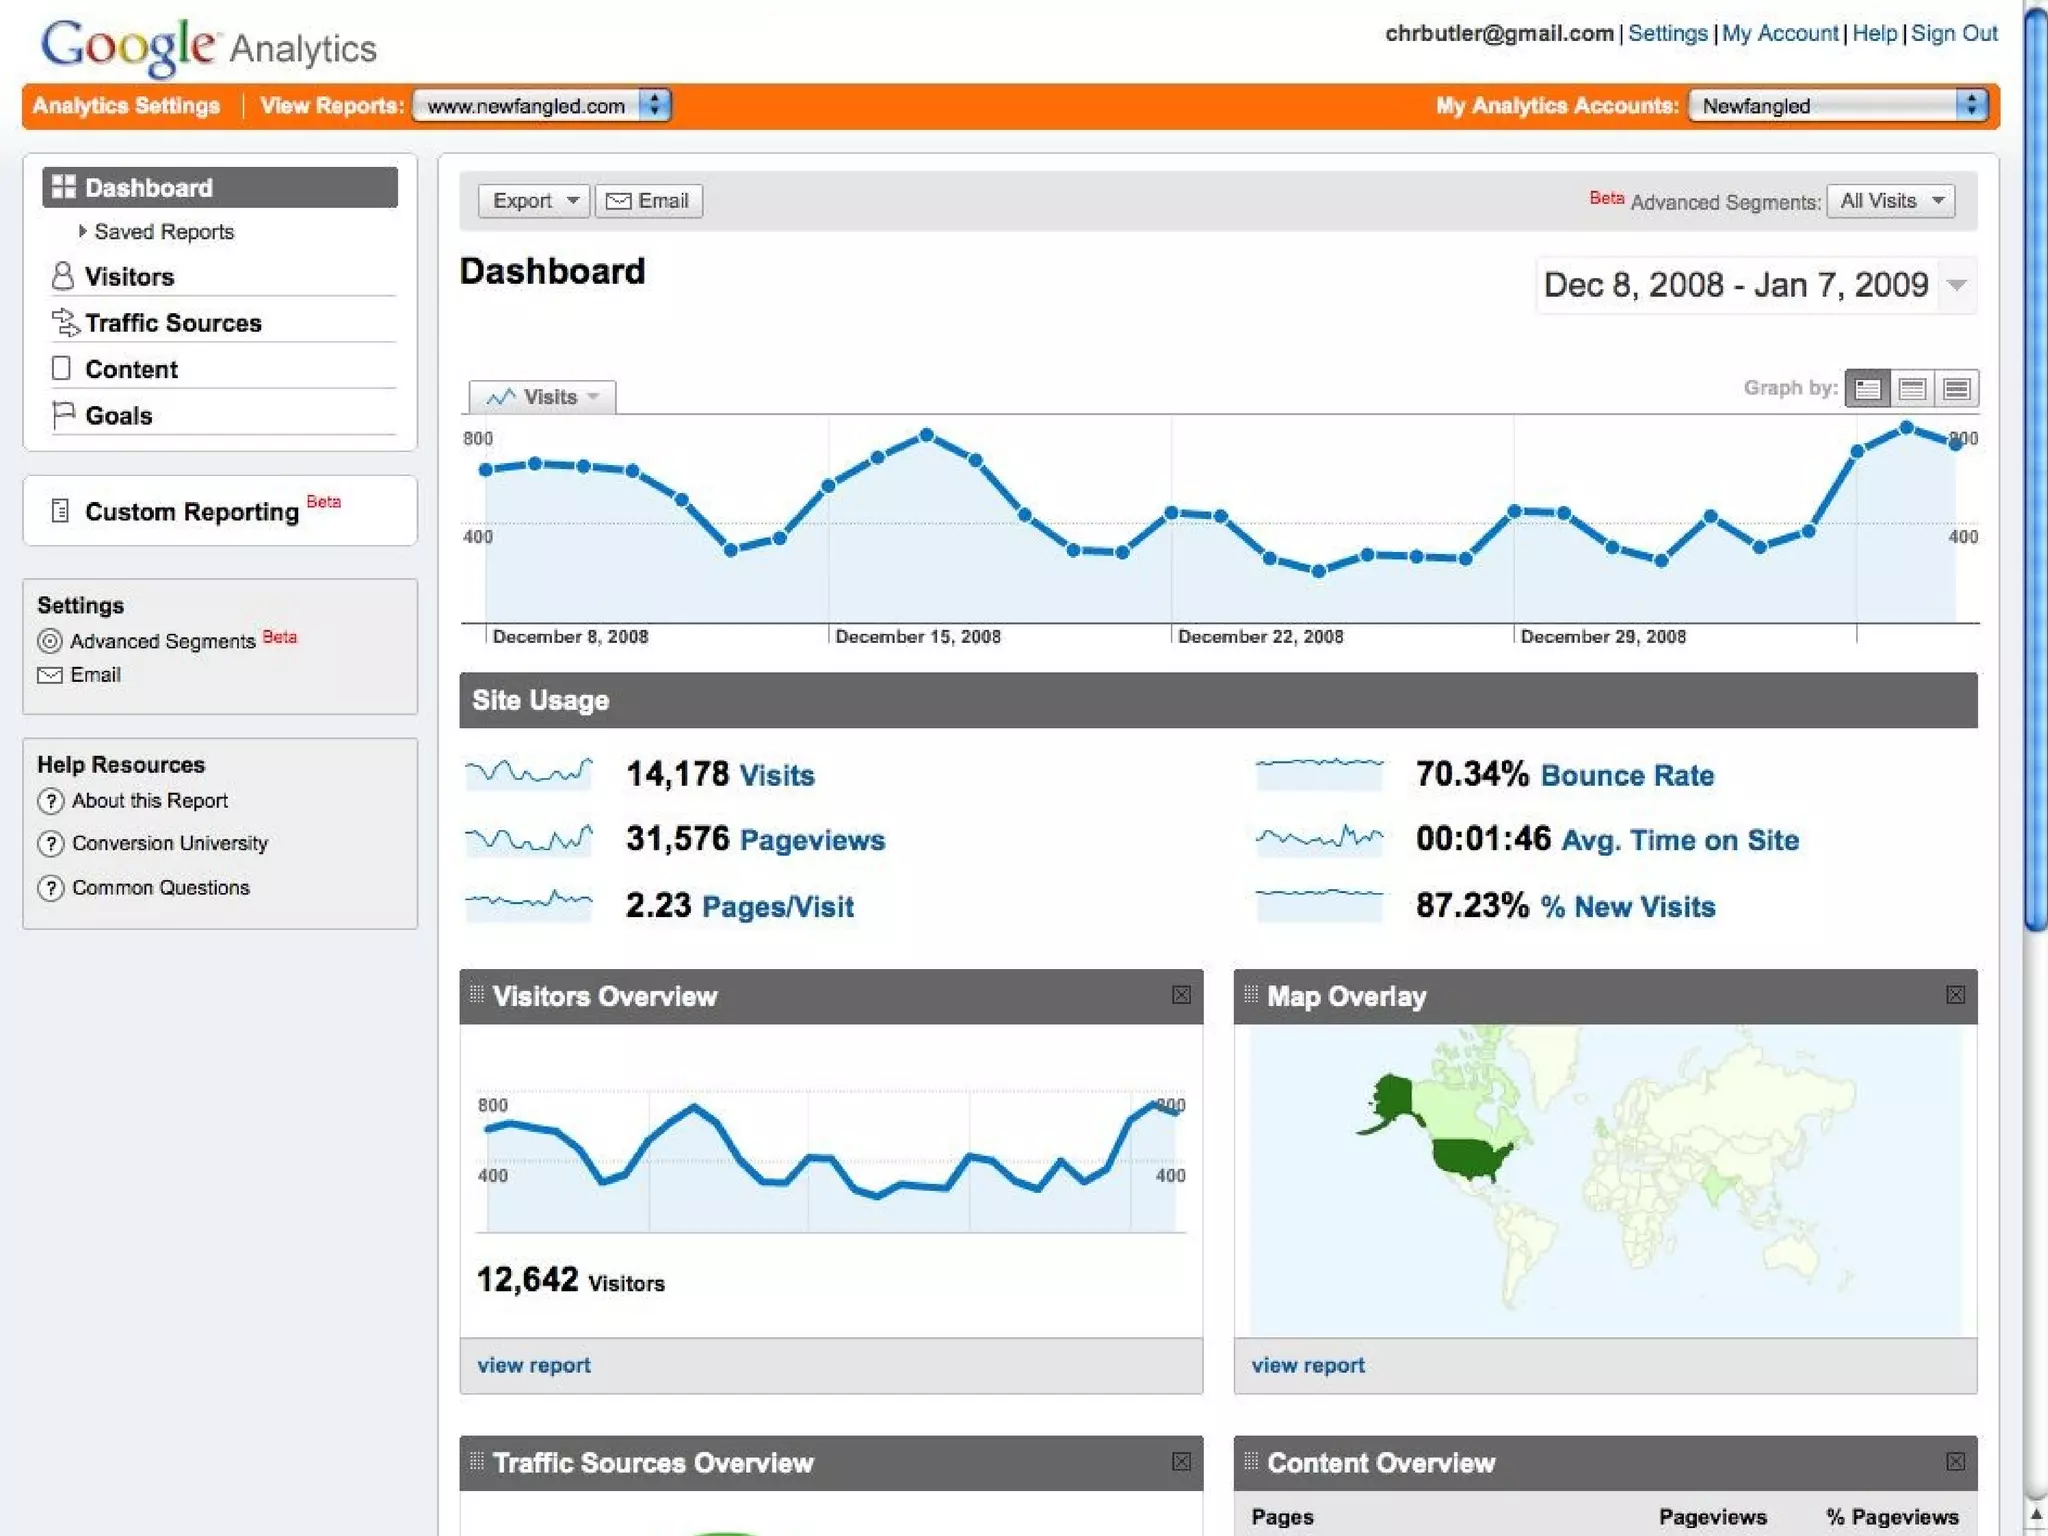Click the About this Report help icon
2048x1536 pixels.
pos(50,801)
